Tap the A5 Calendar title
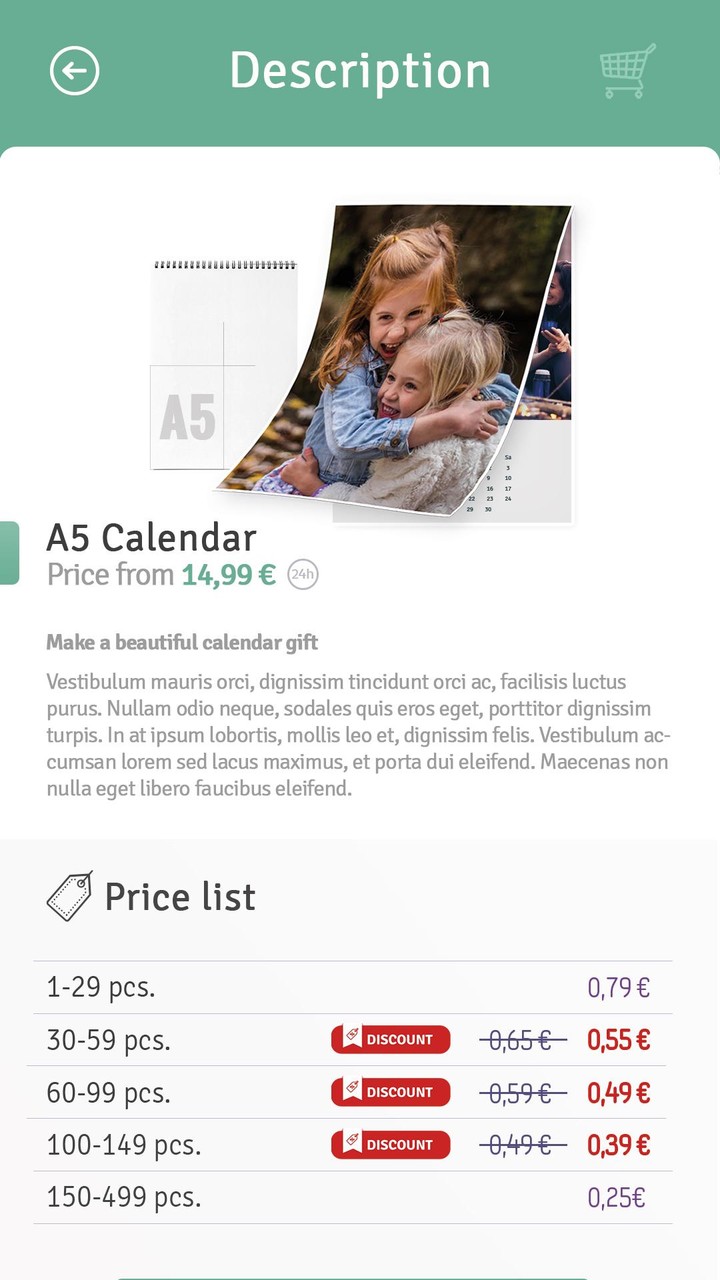This screenshot has height=1280, width=720. coord(151,538)
